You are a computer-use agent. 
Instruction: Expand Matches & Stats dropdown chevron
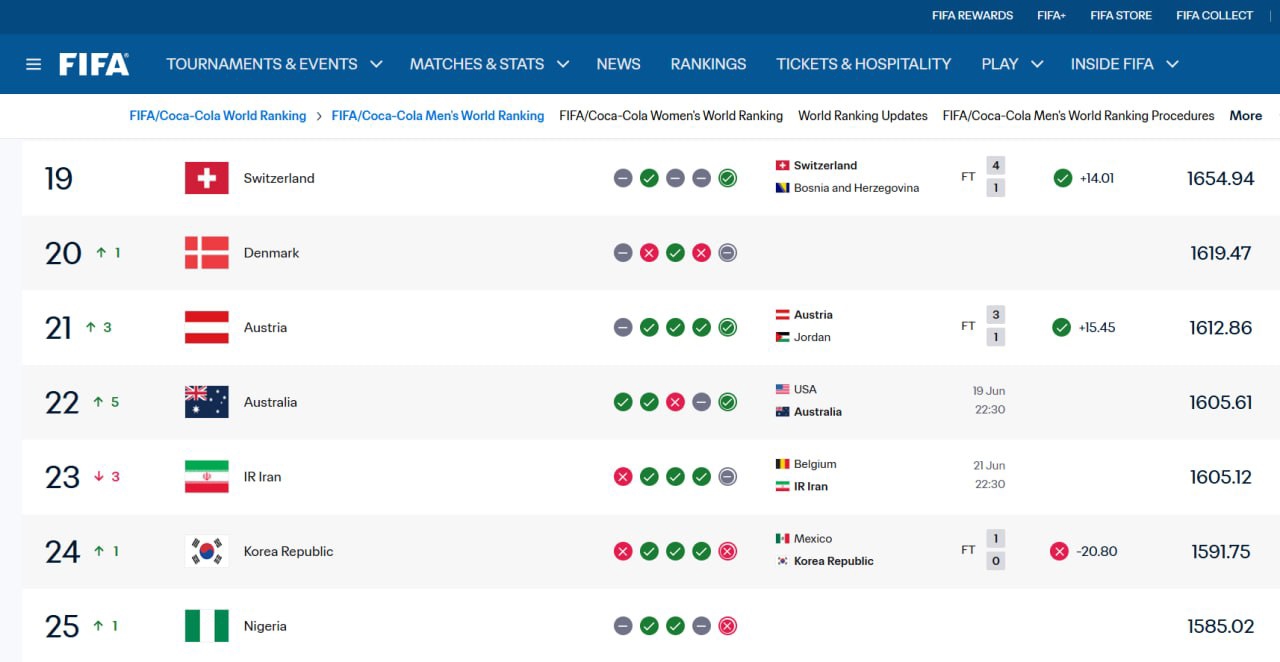(563, 64)
